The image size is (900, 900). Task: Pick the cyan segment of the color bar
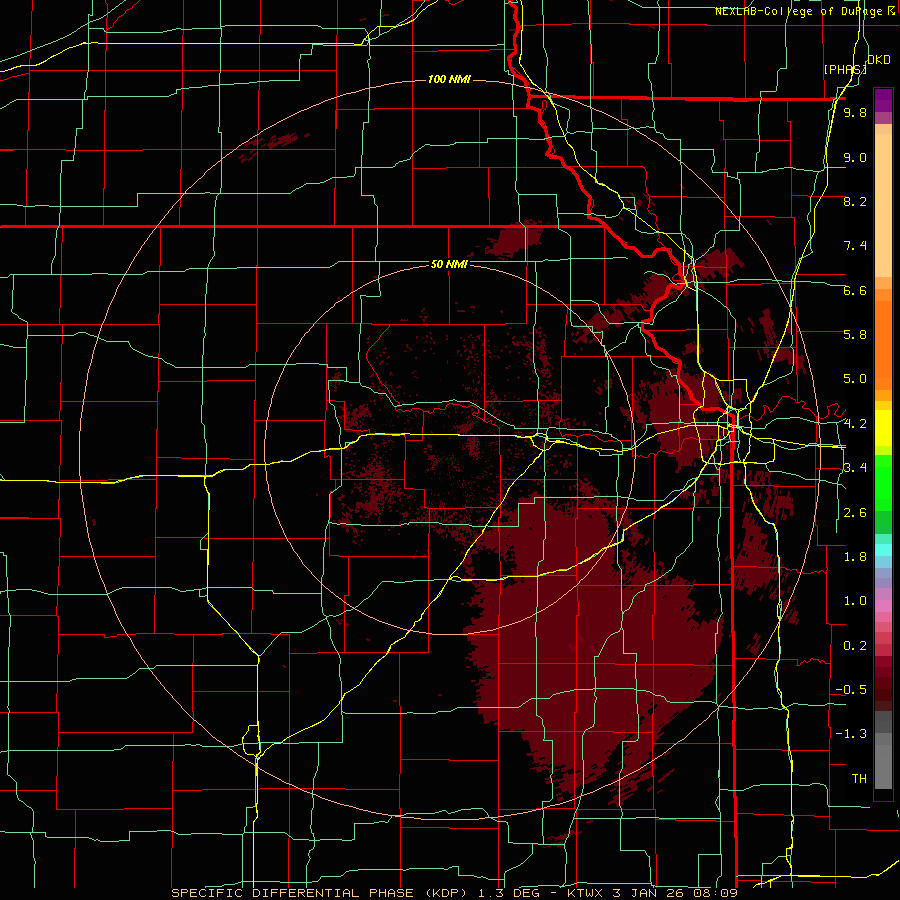(x=883, y=550)
